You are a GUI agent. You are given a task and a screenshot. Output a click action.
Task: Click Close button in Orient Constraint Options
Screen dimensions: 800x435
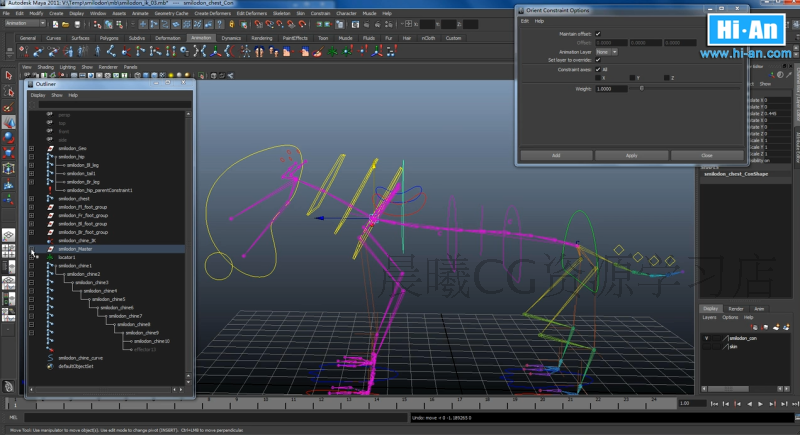click(707, 156)
